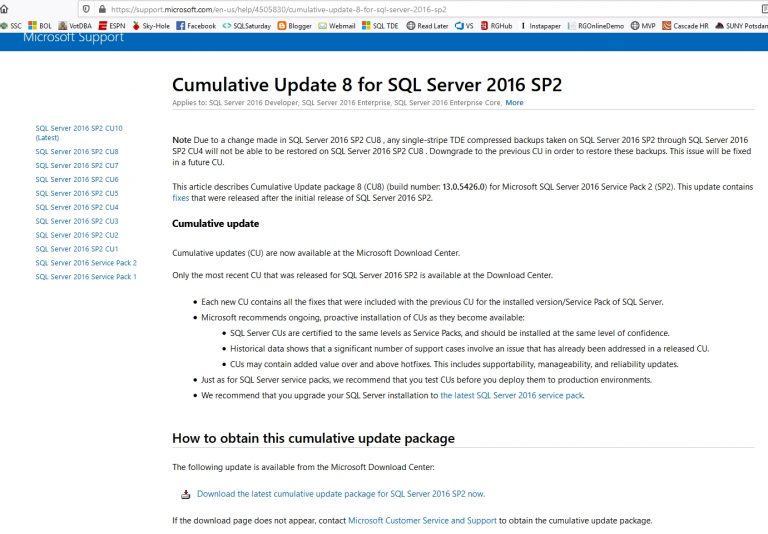768x534 pixels.
Task: Open SQL Server 2016 Service Pack 1 link
Action: point(85,276)
